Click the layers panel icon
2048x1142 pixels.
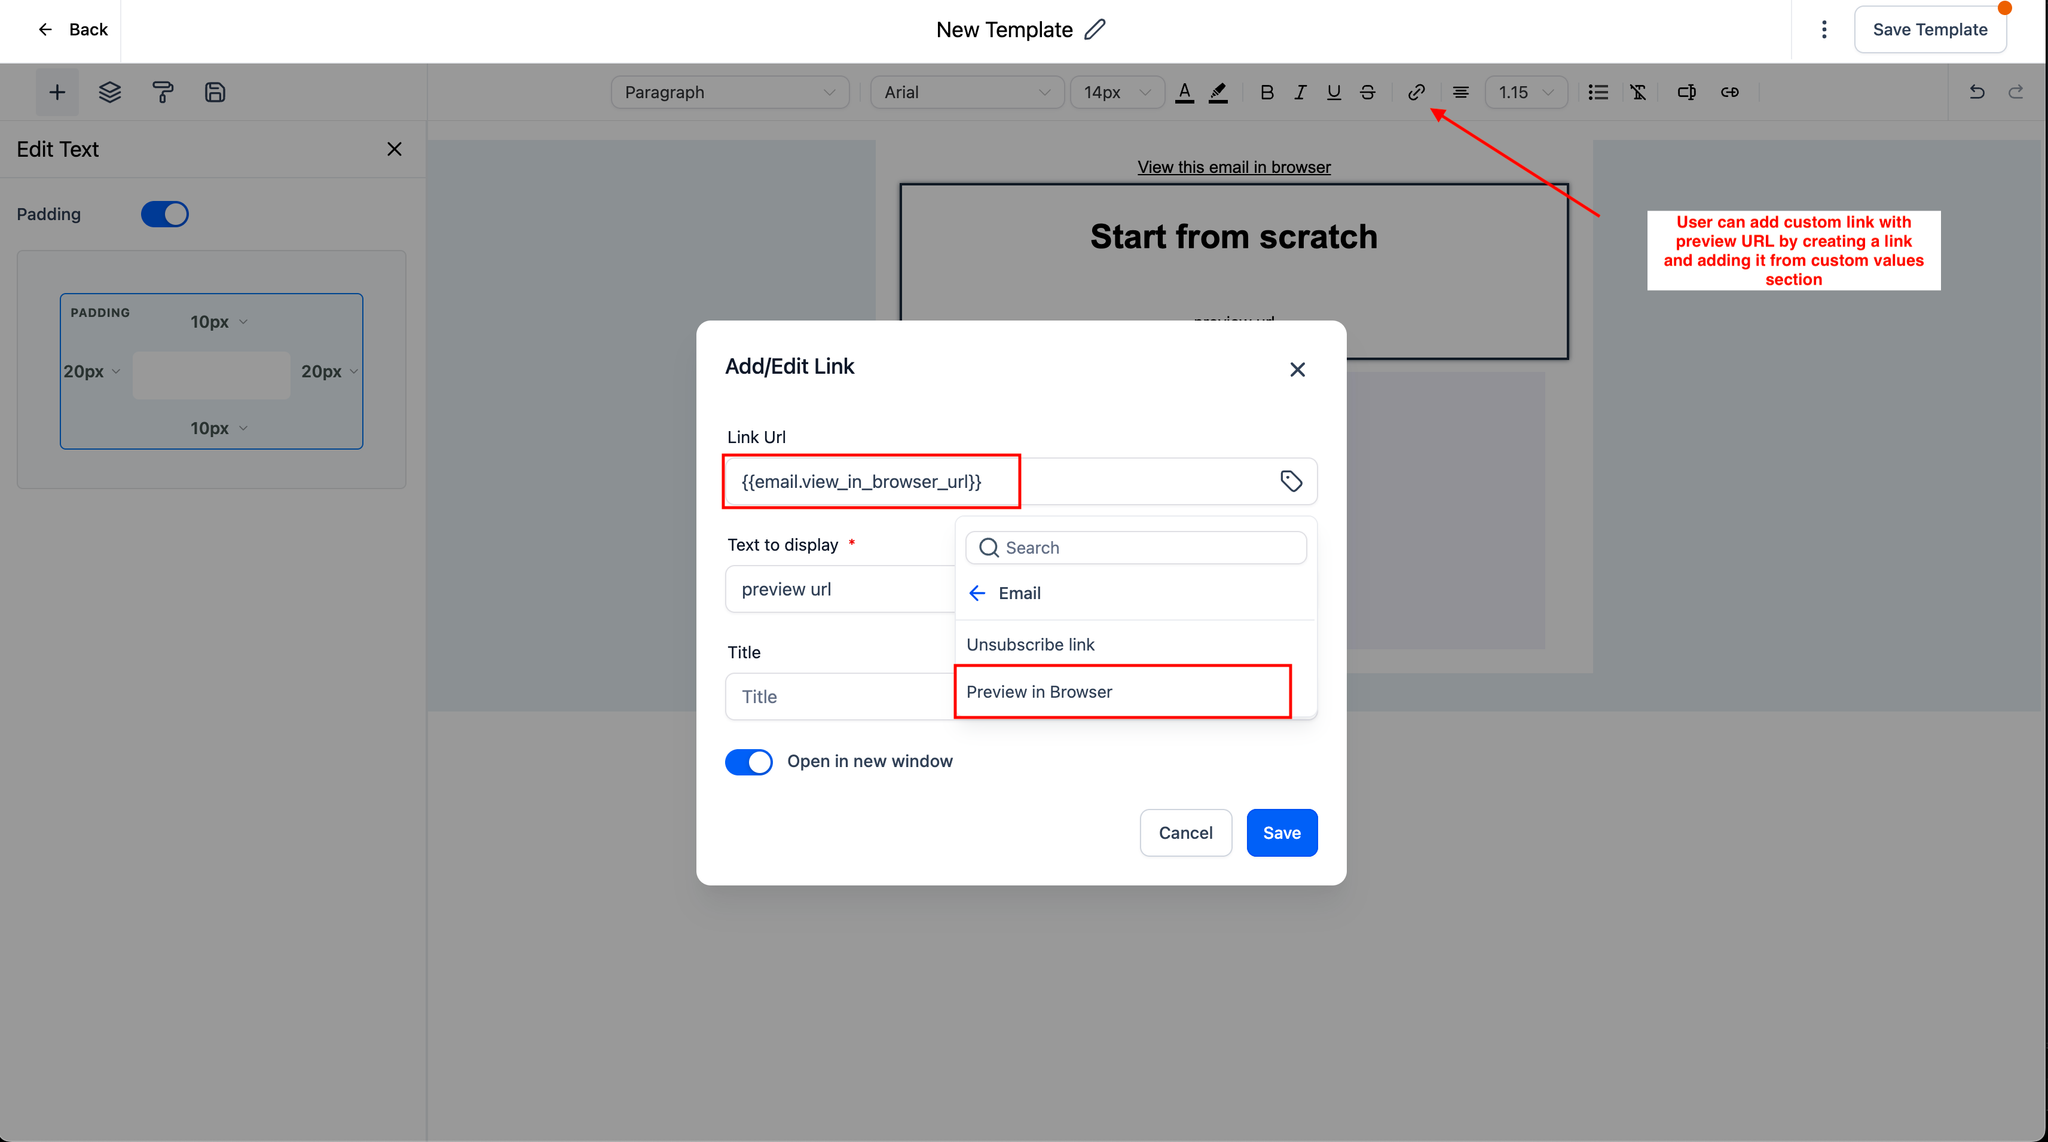pos(110,91)
